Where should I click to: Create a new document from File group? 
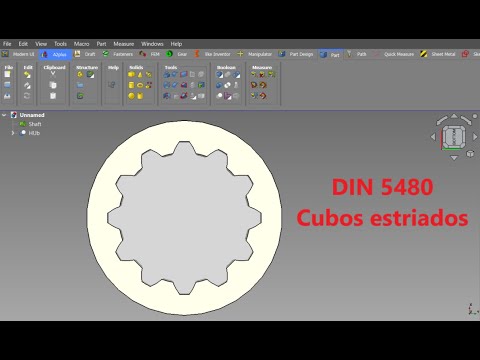(7, 74)
